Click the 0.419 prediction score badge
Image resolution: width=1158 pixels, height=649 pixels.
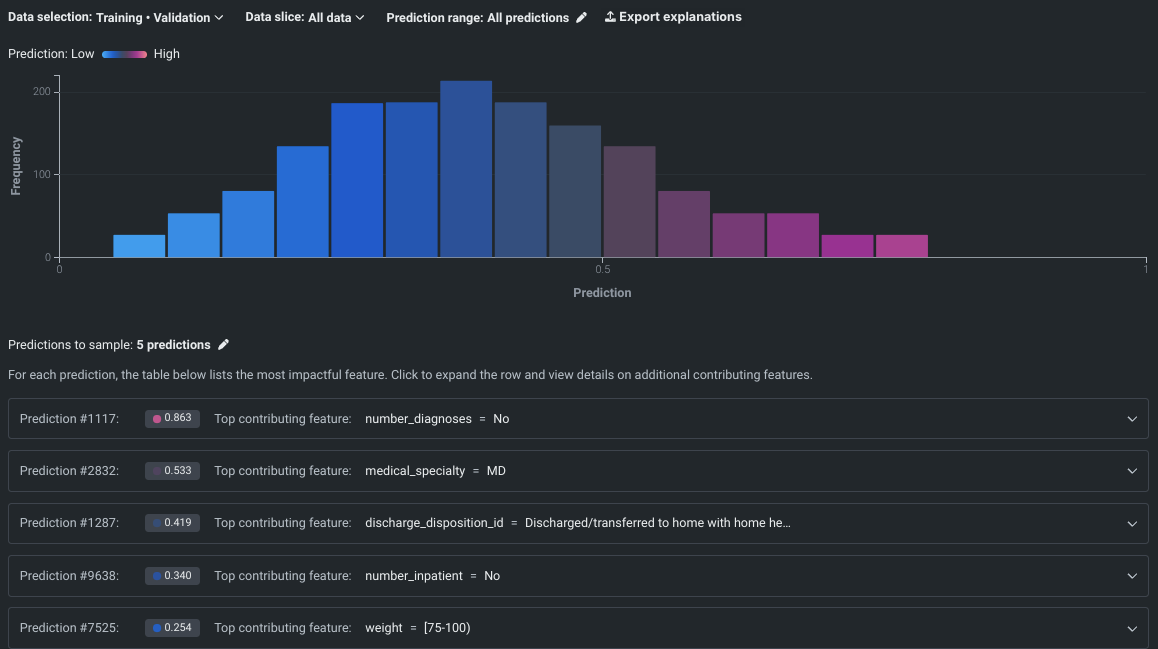[x=172, y=523]
